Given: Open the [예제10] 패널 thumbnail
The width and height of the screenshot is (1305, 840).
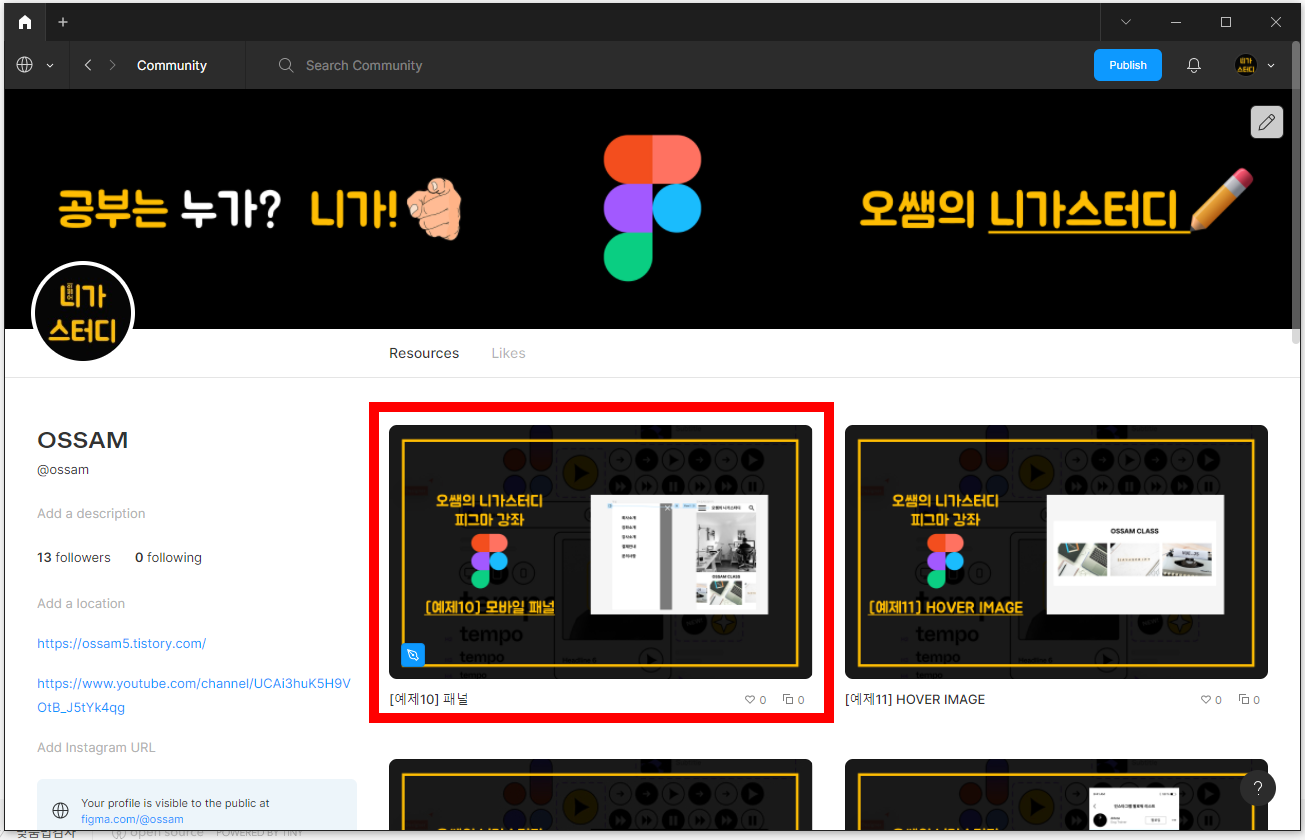Looking at the screenshot, I should 600,552.
